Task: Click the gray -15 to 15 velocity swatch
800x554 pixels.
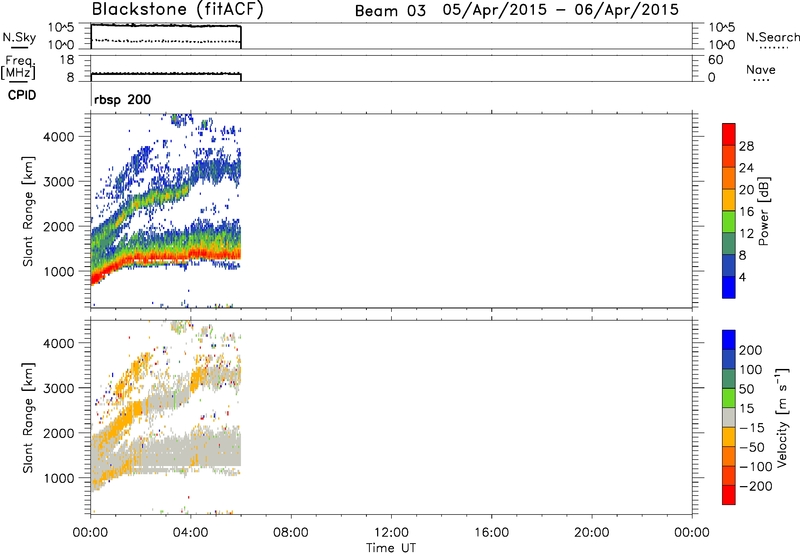Action: pos(729,418)
